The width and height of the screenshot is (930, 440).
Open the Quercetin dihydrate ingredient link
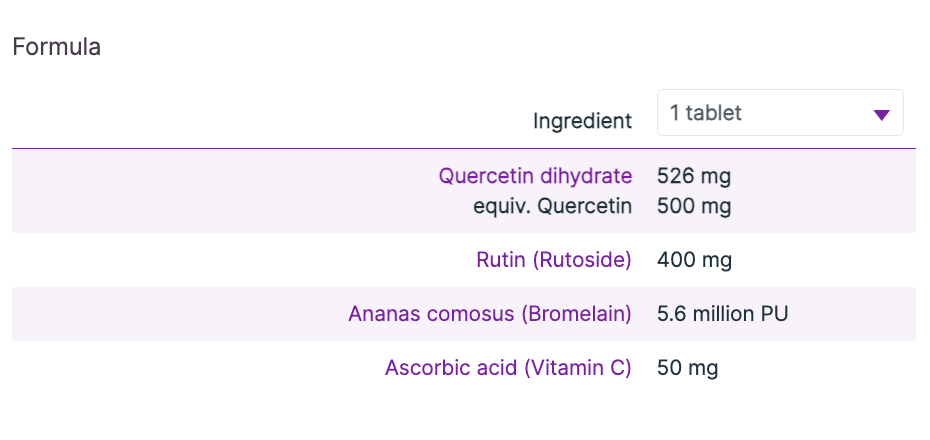(x=535, y=176)
